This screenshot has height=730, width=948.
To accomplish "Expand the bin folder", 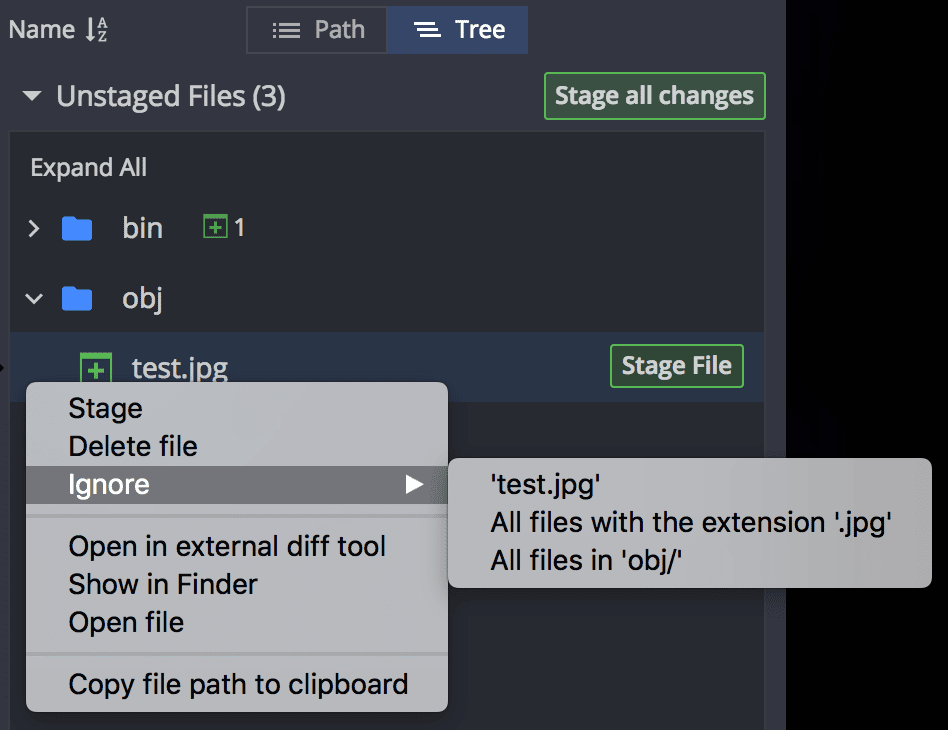I will click(x=31, y=227).
